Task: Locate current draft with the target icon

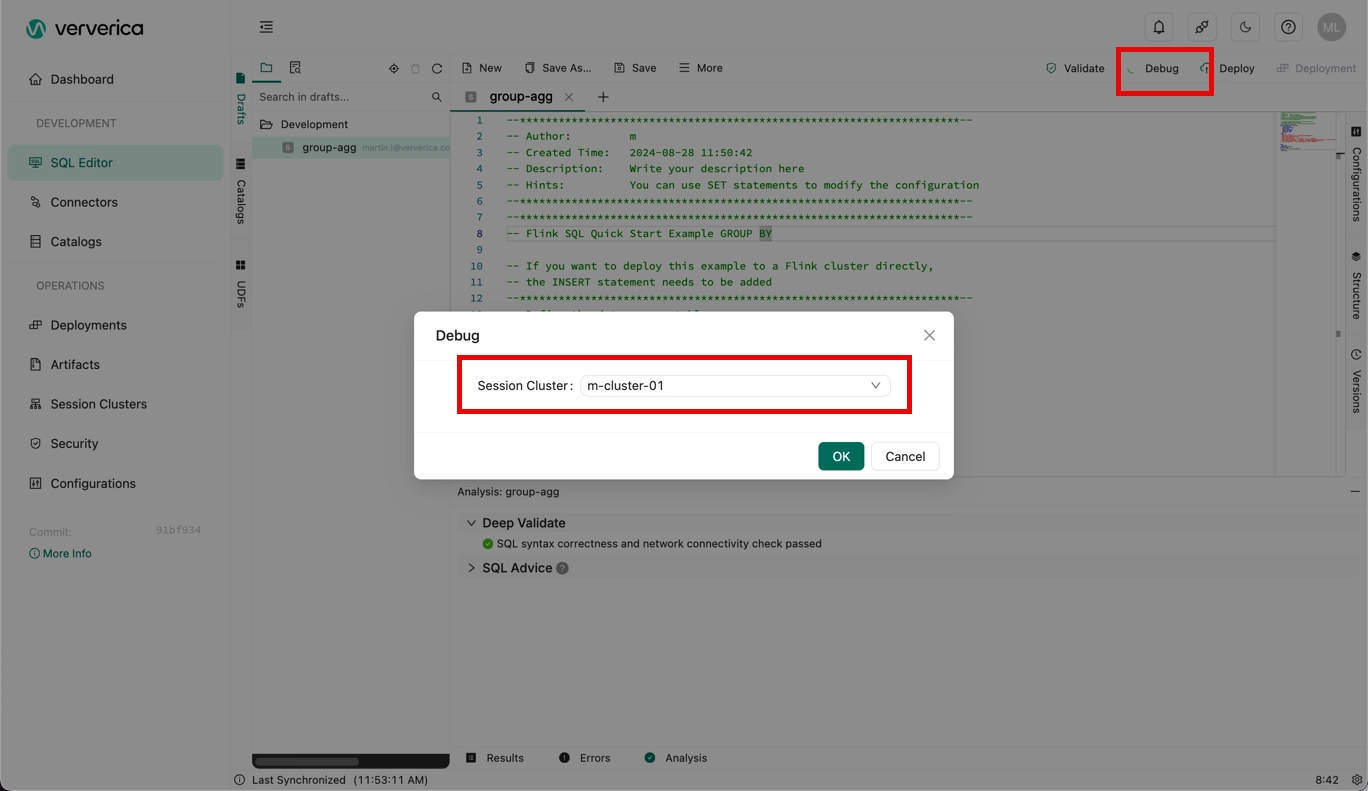Action: tap(394, 69)
